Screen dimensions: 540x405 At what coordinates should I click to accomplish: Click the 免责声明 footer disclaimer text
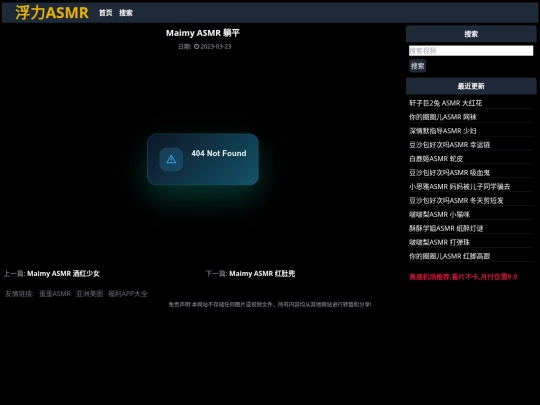(x=270, y=304)
